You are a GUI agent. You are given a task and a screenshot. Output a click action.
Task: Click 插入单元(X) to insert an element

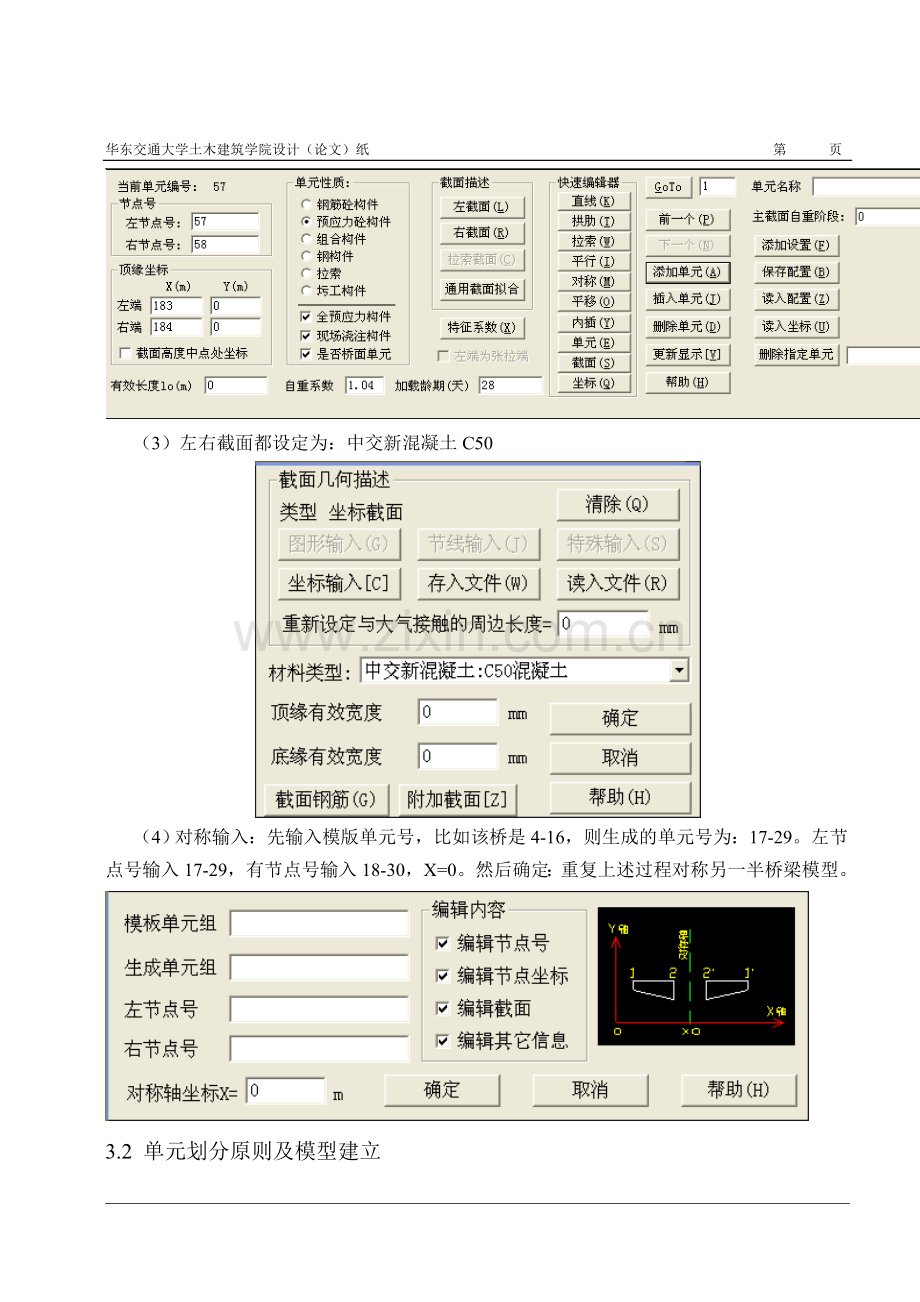tap(688, 298)
